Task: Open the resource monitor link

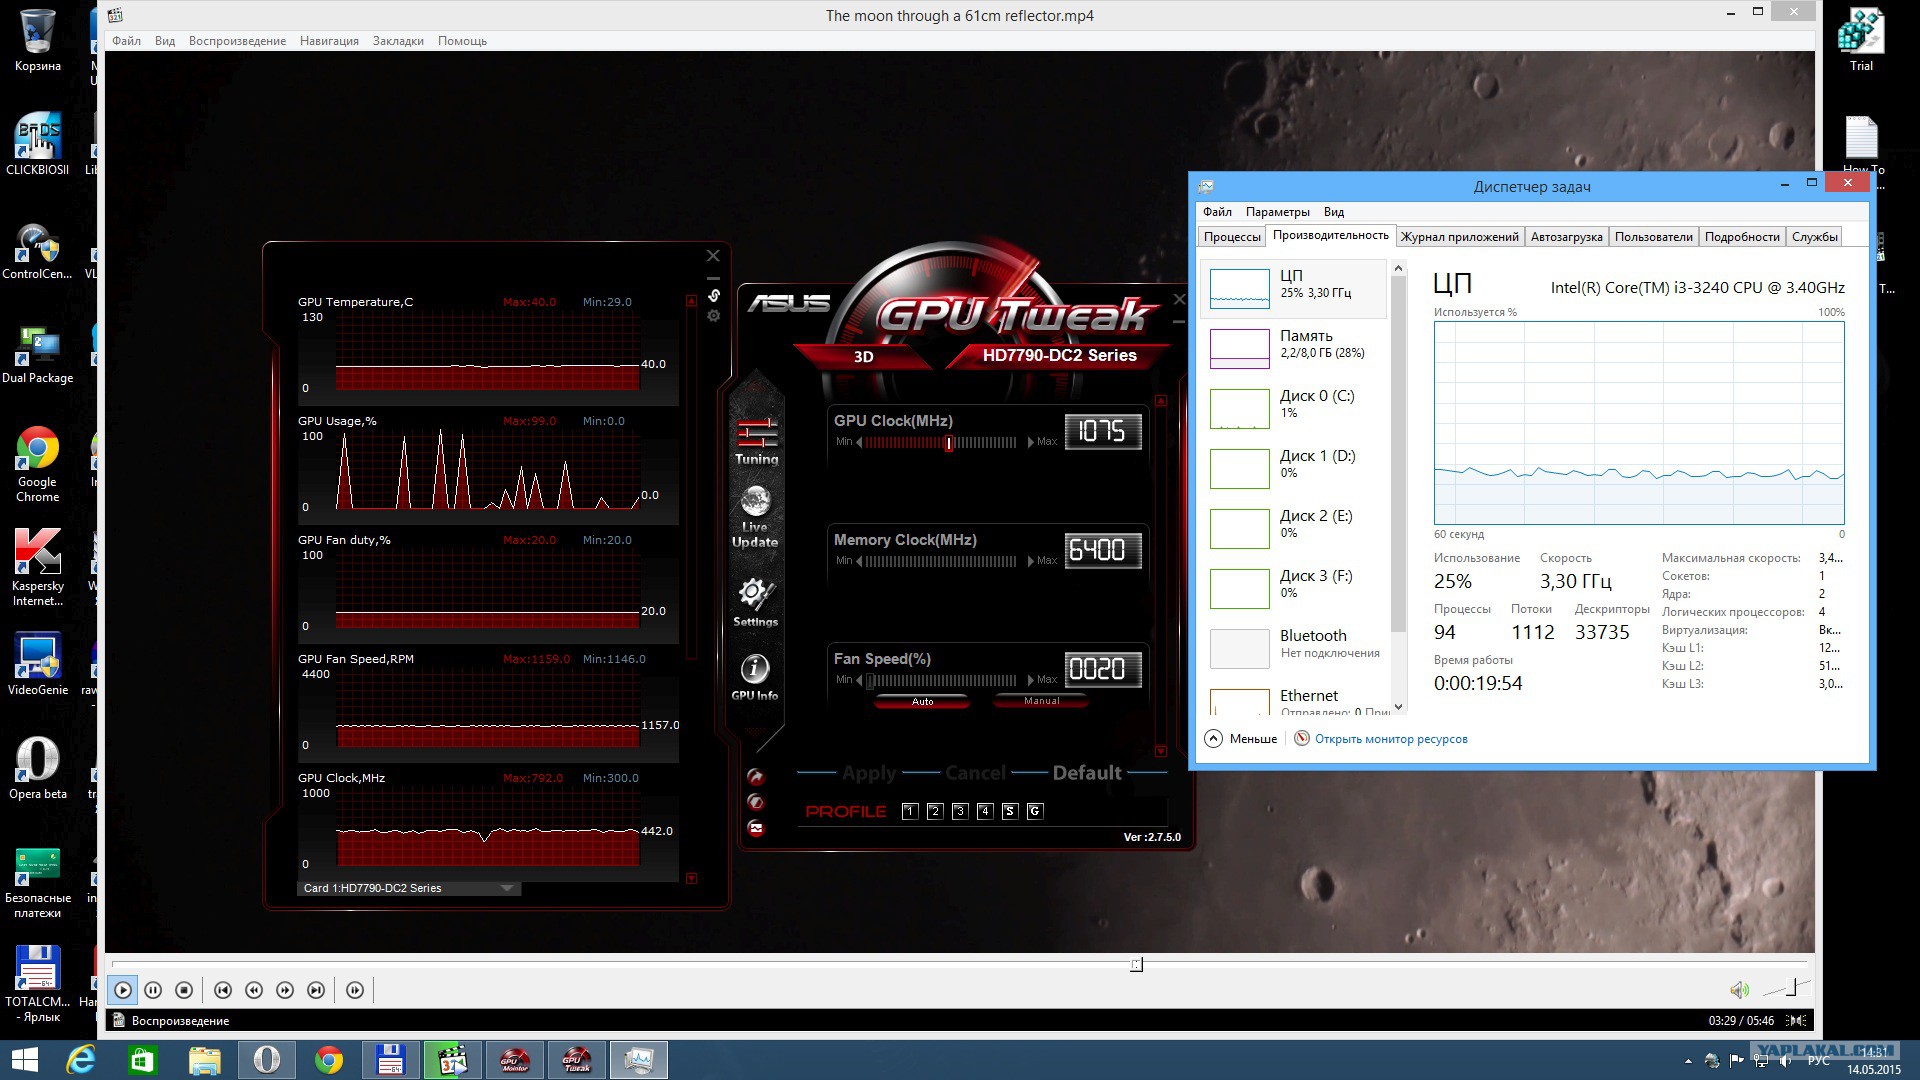Action: [x=1391, y=739]
